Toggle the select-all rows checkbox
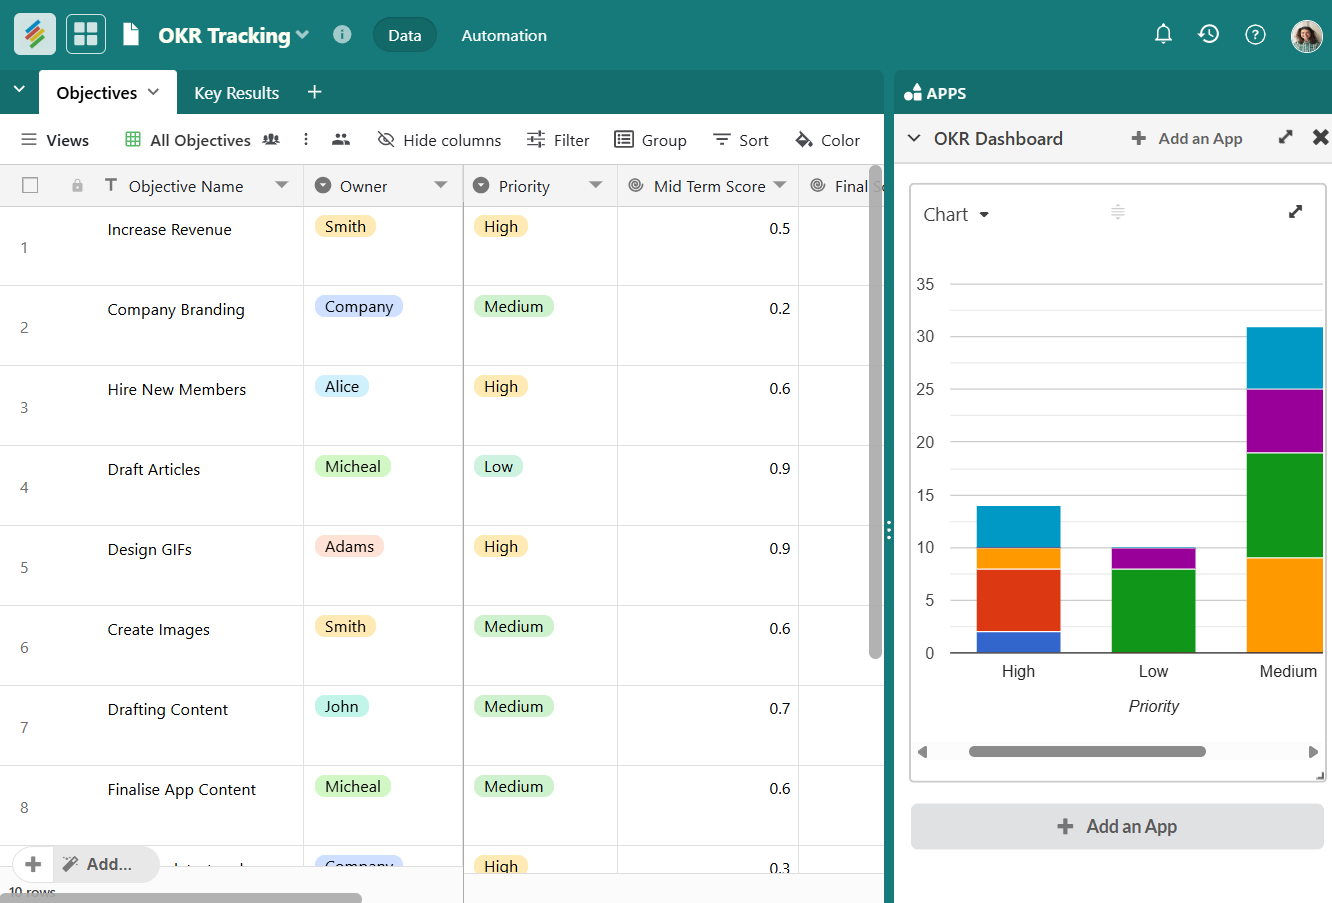This screenshot has height=903, width=1332. 30,185
